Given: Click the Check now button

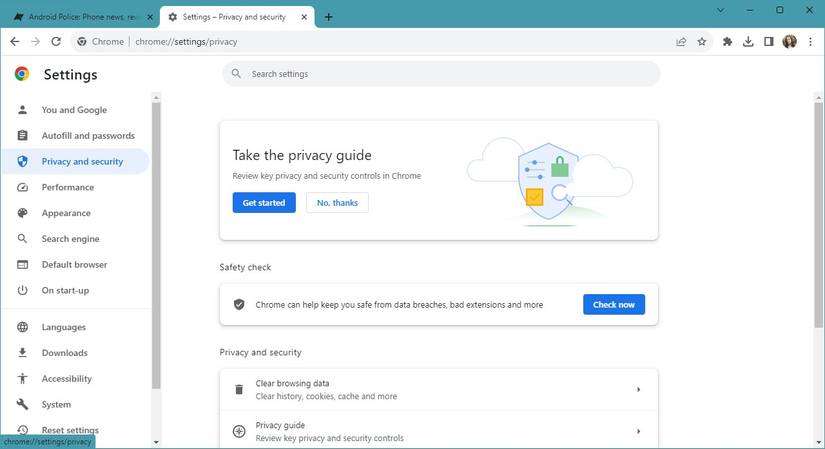Looking at the screenshot, I should 613,304.
